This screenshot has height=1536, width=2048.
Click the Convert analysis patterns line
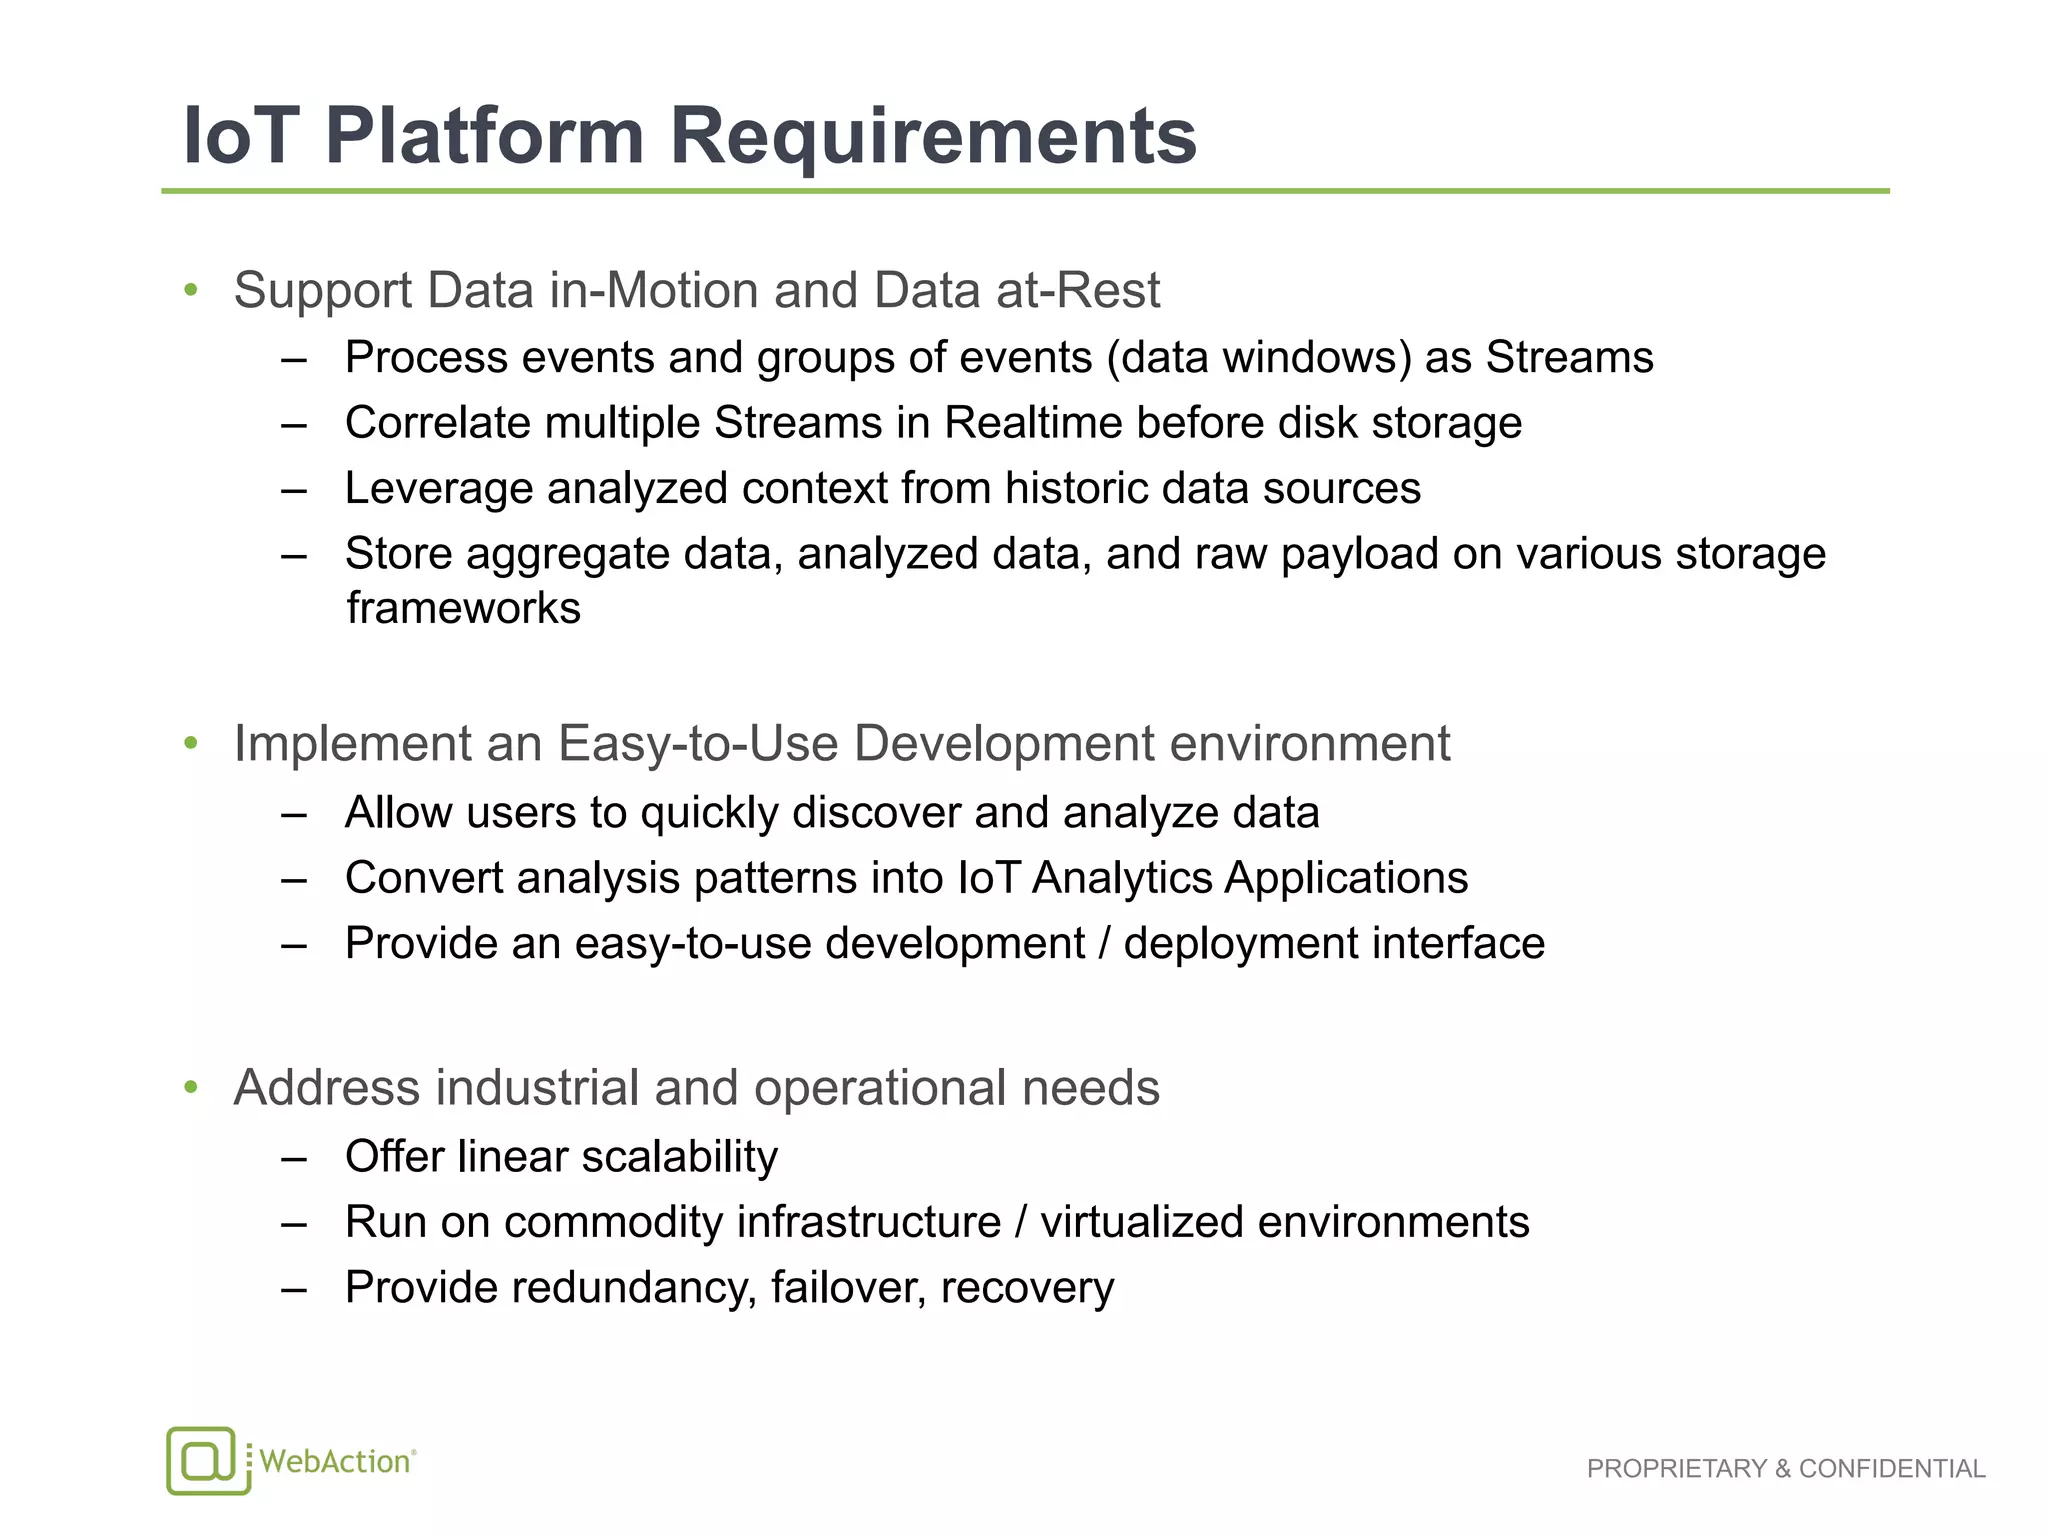click(x=905, y=878)
